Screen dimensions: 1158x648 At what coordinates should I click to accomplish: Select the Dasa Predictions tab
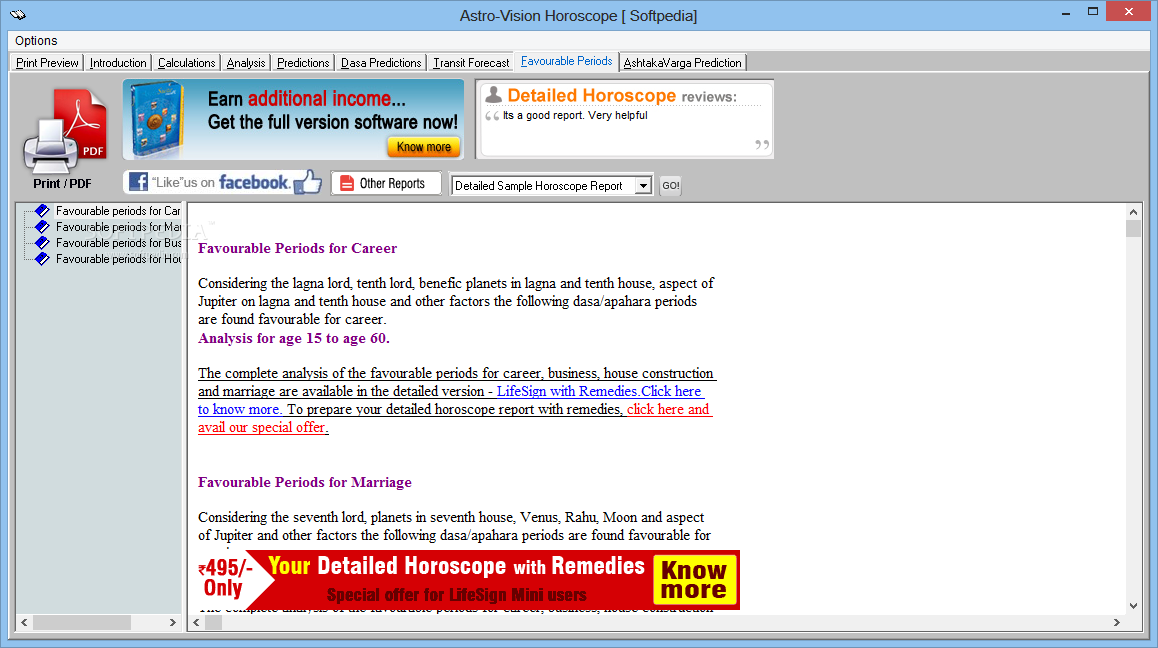pos(381,63)
